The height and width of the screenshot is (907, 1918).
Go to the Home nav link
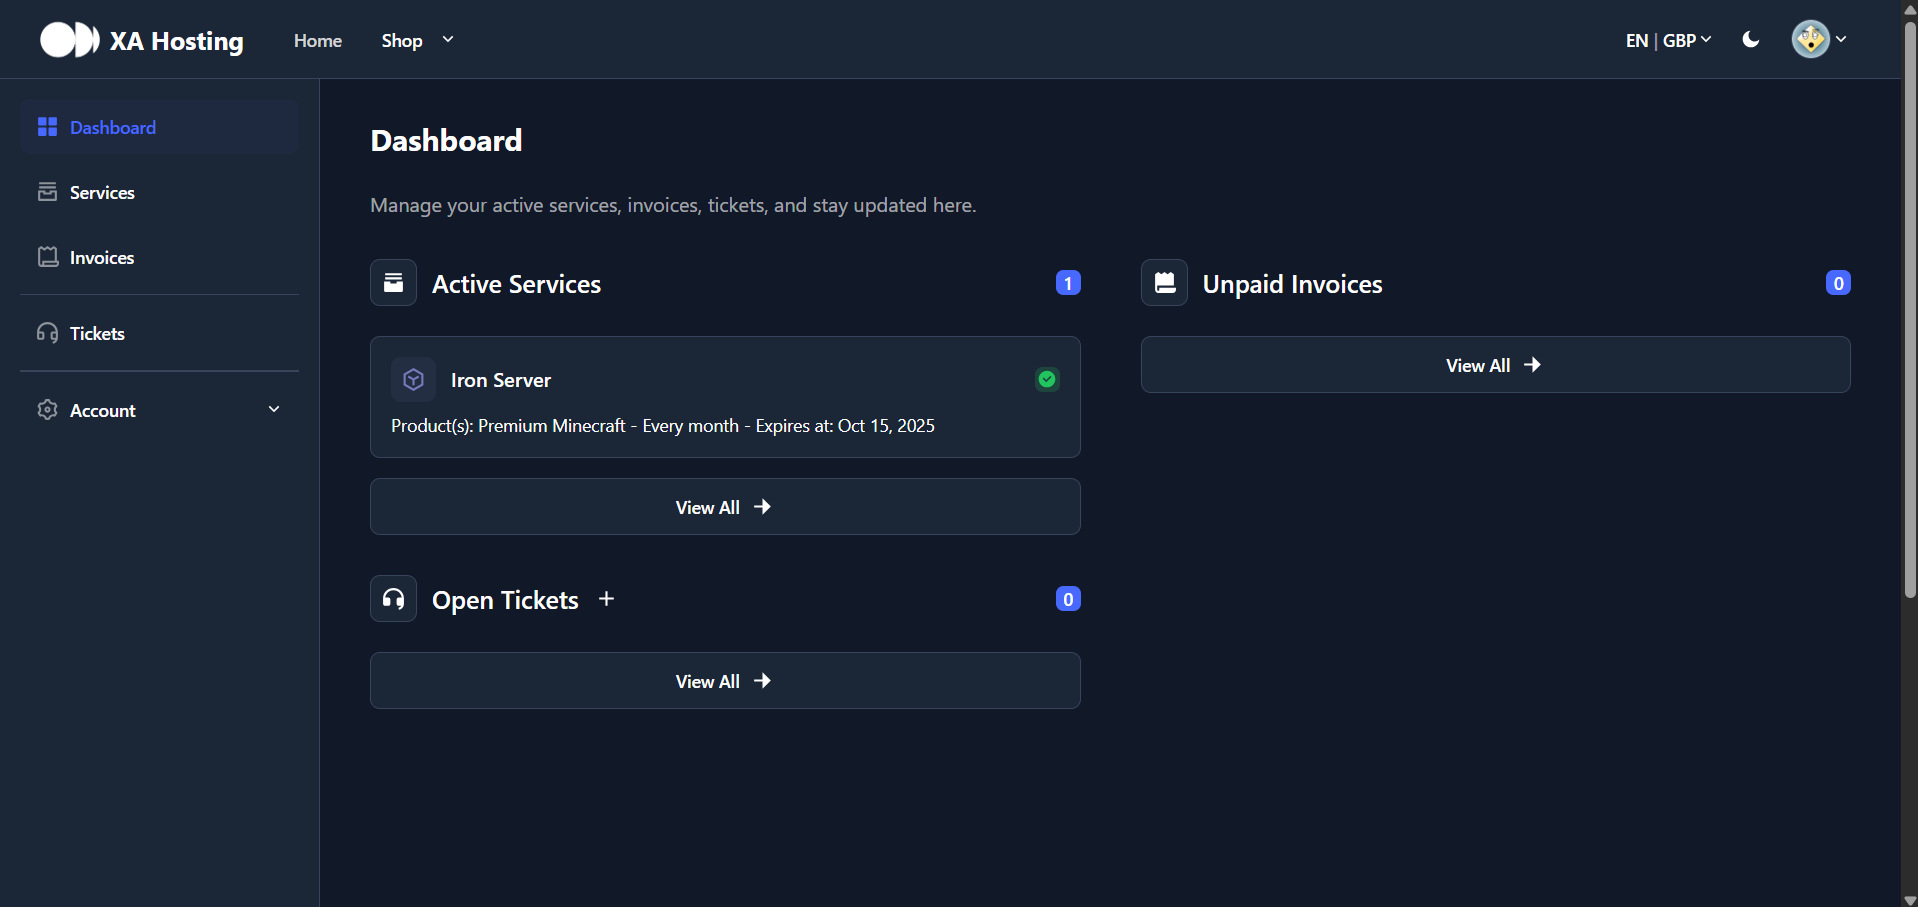[x=318, y=40]
